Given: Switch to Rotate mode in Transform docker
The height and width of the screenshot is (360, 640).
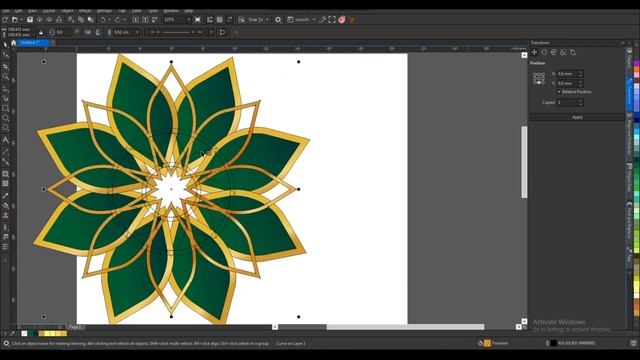Looking at the screenshot, I should click(544, 52).
